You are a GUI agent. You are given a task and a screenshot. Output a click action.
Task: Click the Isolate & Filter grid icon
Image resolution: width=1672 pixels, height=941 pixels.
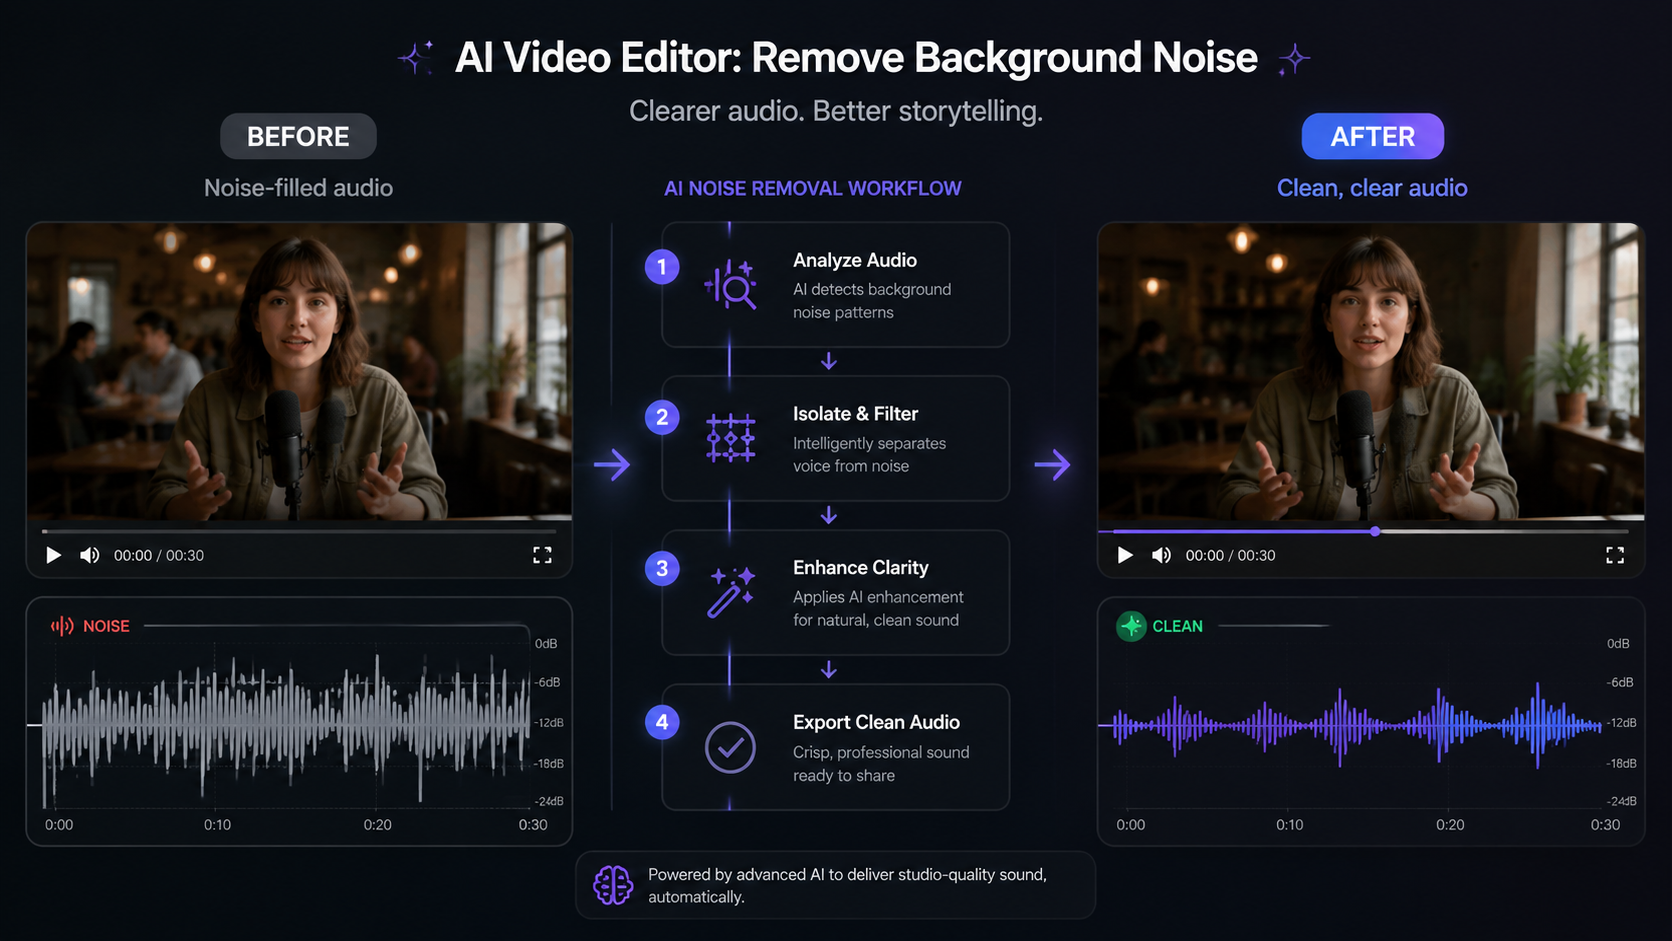pyautogui.click(x=730, y=438)
